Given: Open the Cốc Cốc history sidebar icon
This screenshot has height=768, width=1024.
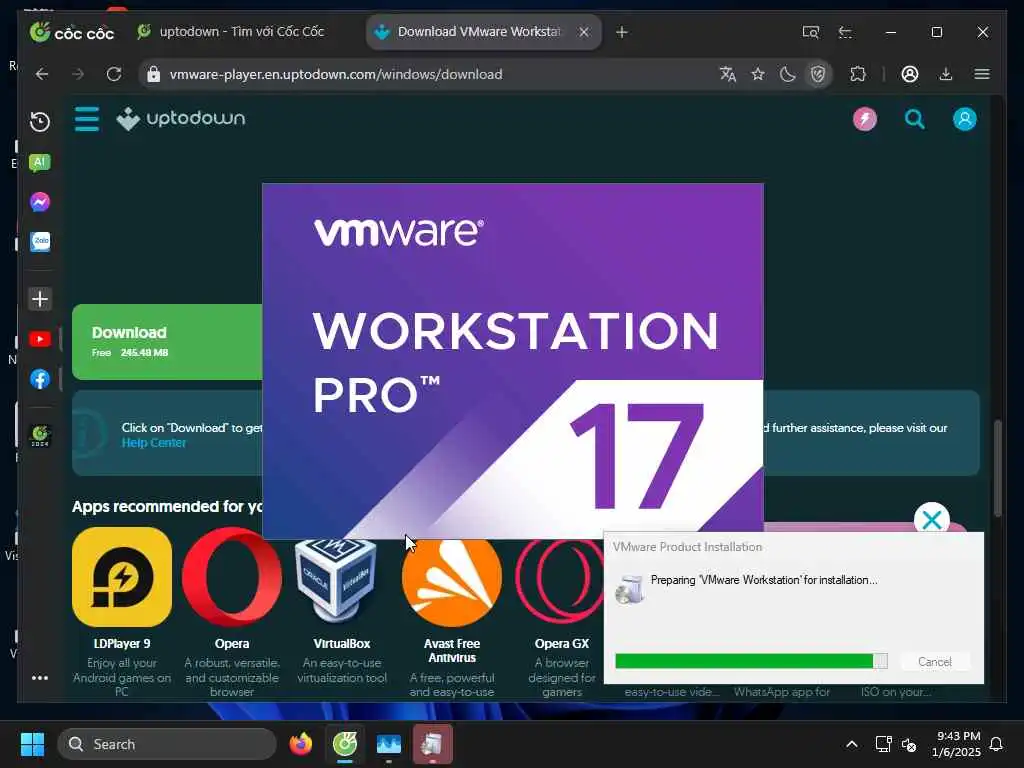Looking at the screenshot, I should pyautogui.click(x=40, y=121).
